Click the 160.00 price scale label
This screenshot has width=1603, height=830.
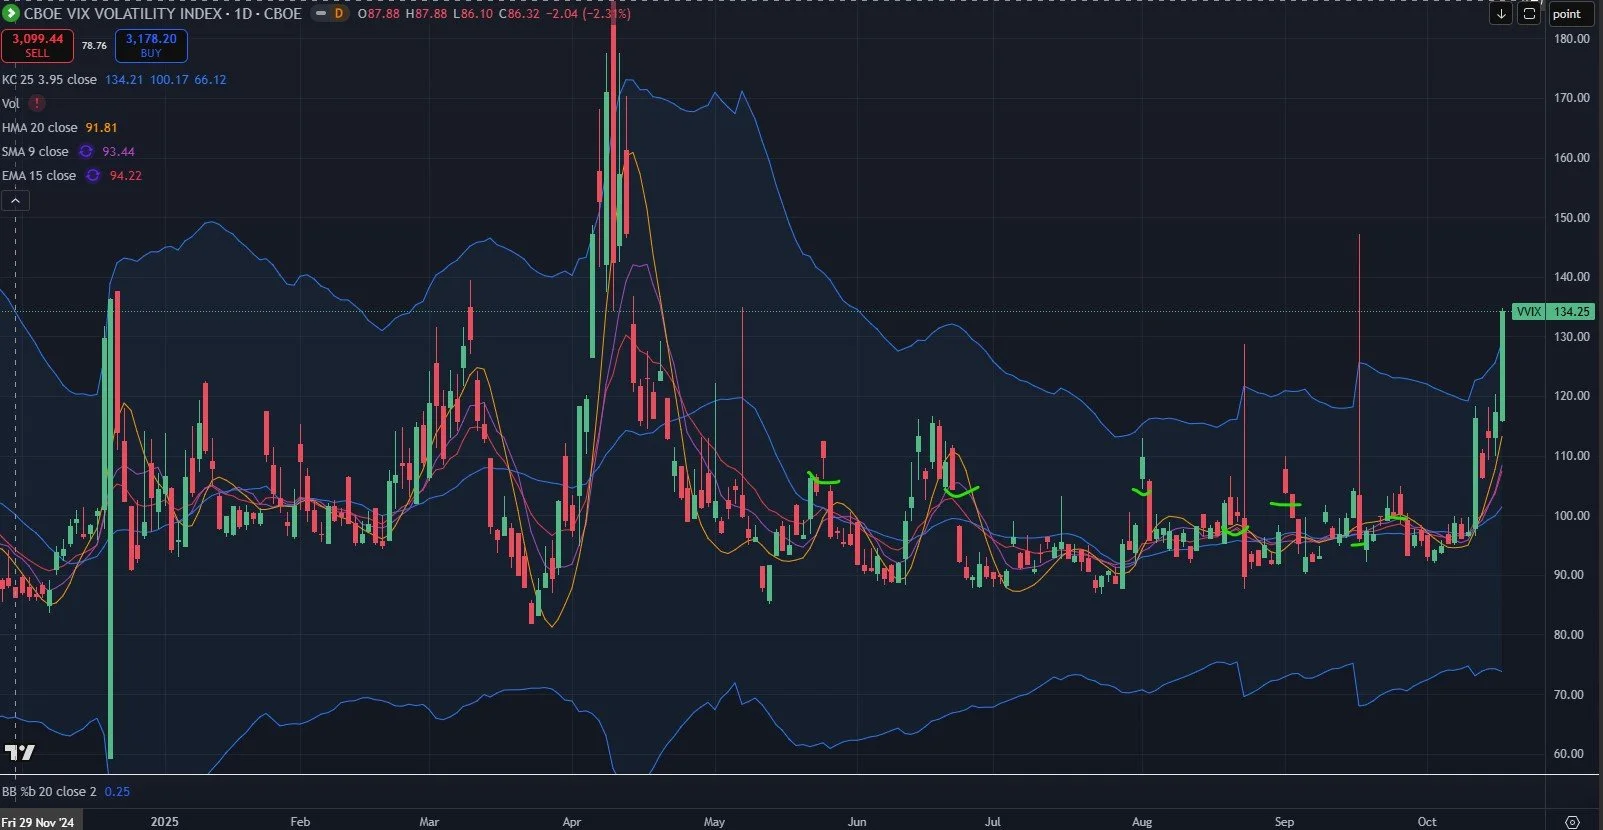point(1572,158)
